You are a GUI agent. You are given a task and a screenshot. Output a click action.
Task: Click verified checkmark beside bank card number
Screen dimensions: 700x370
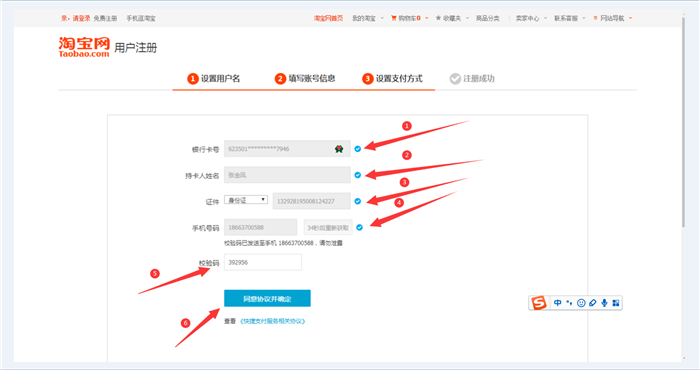[358, 149]
